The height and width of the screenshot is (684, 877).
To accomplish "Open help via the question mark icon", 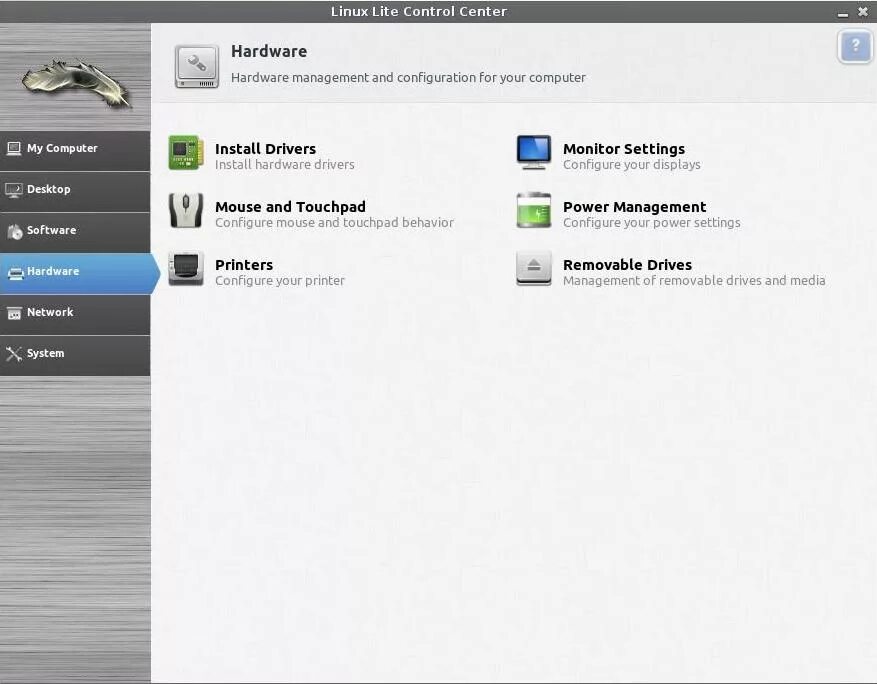I will point(855,46).
